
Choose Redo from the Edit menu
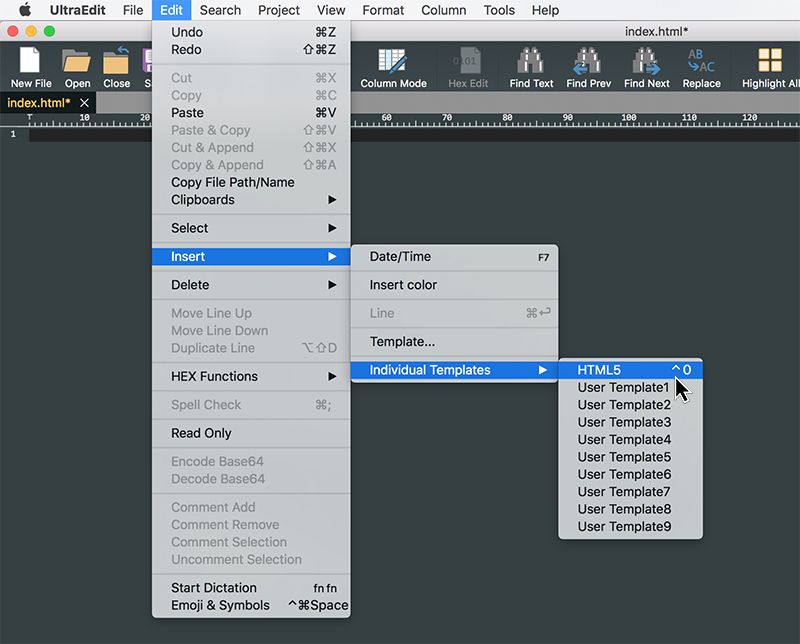251,49
